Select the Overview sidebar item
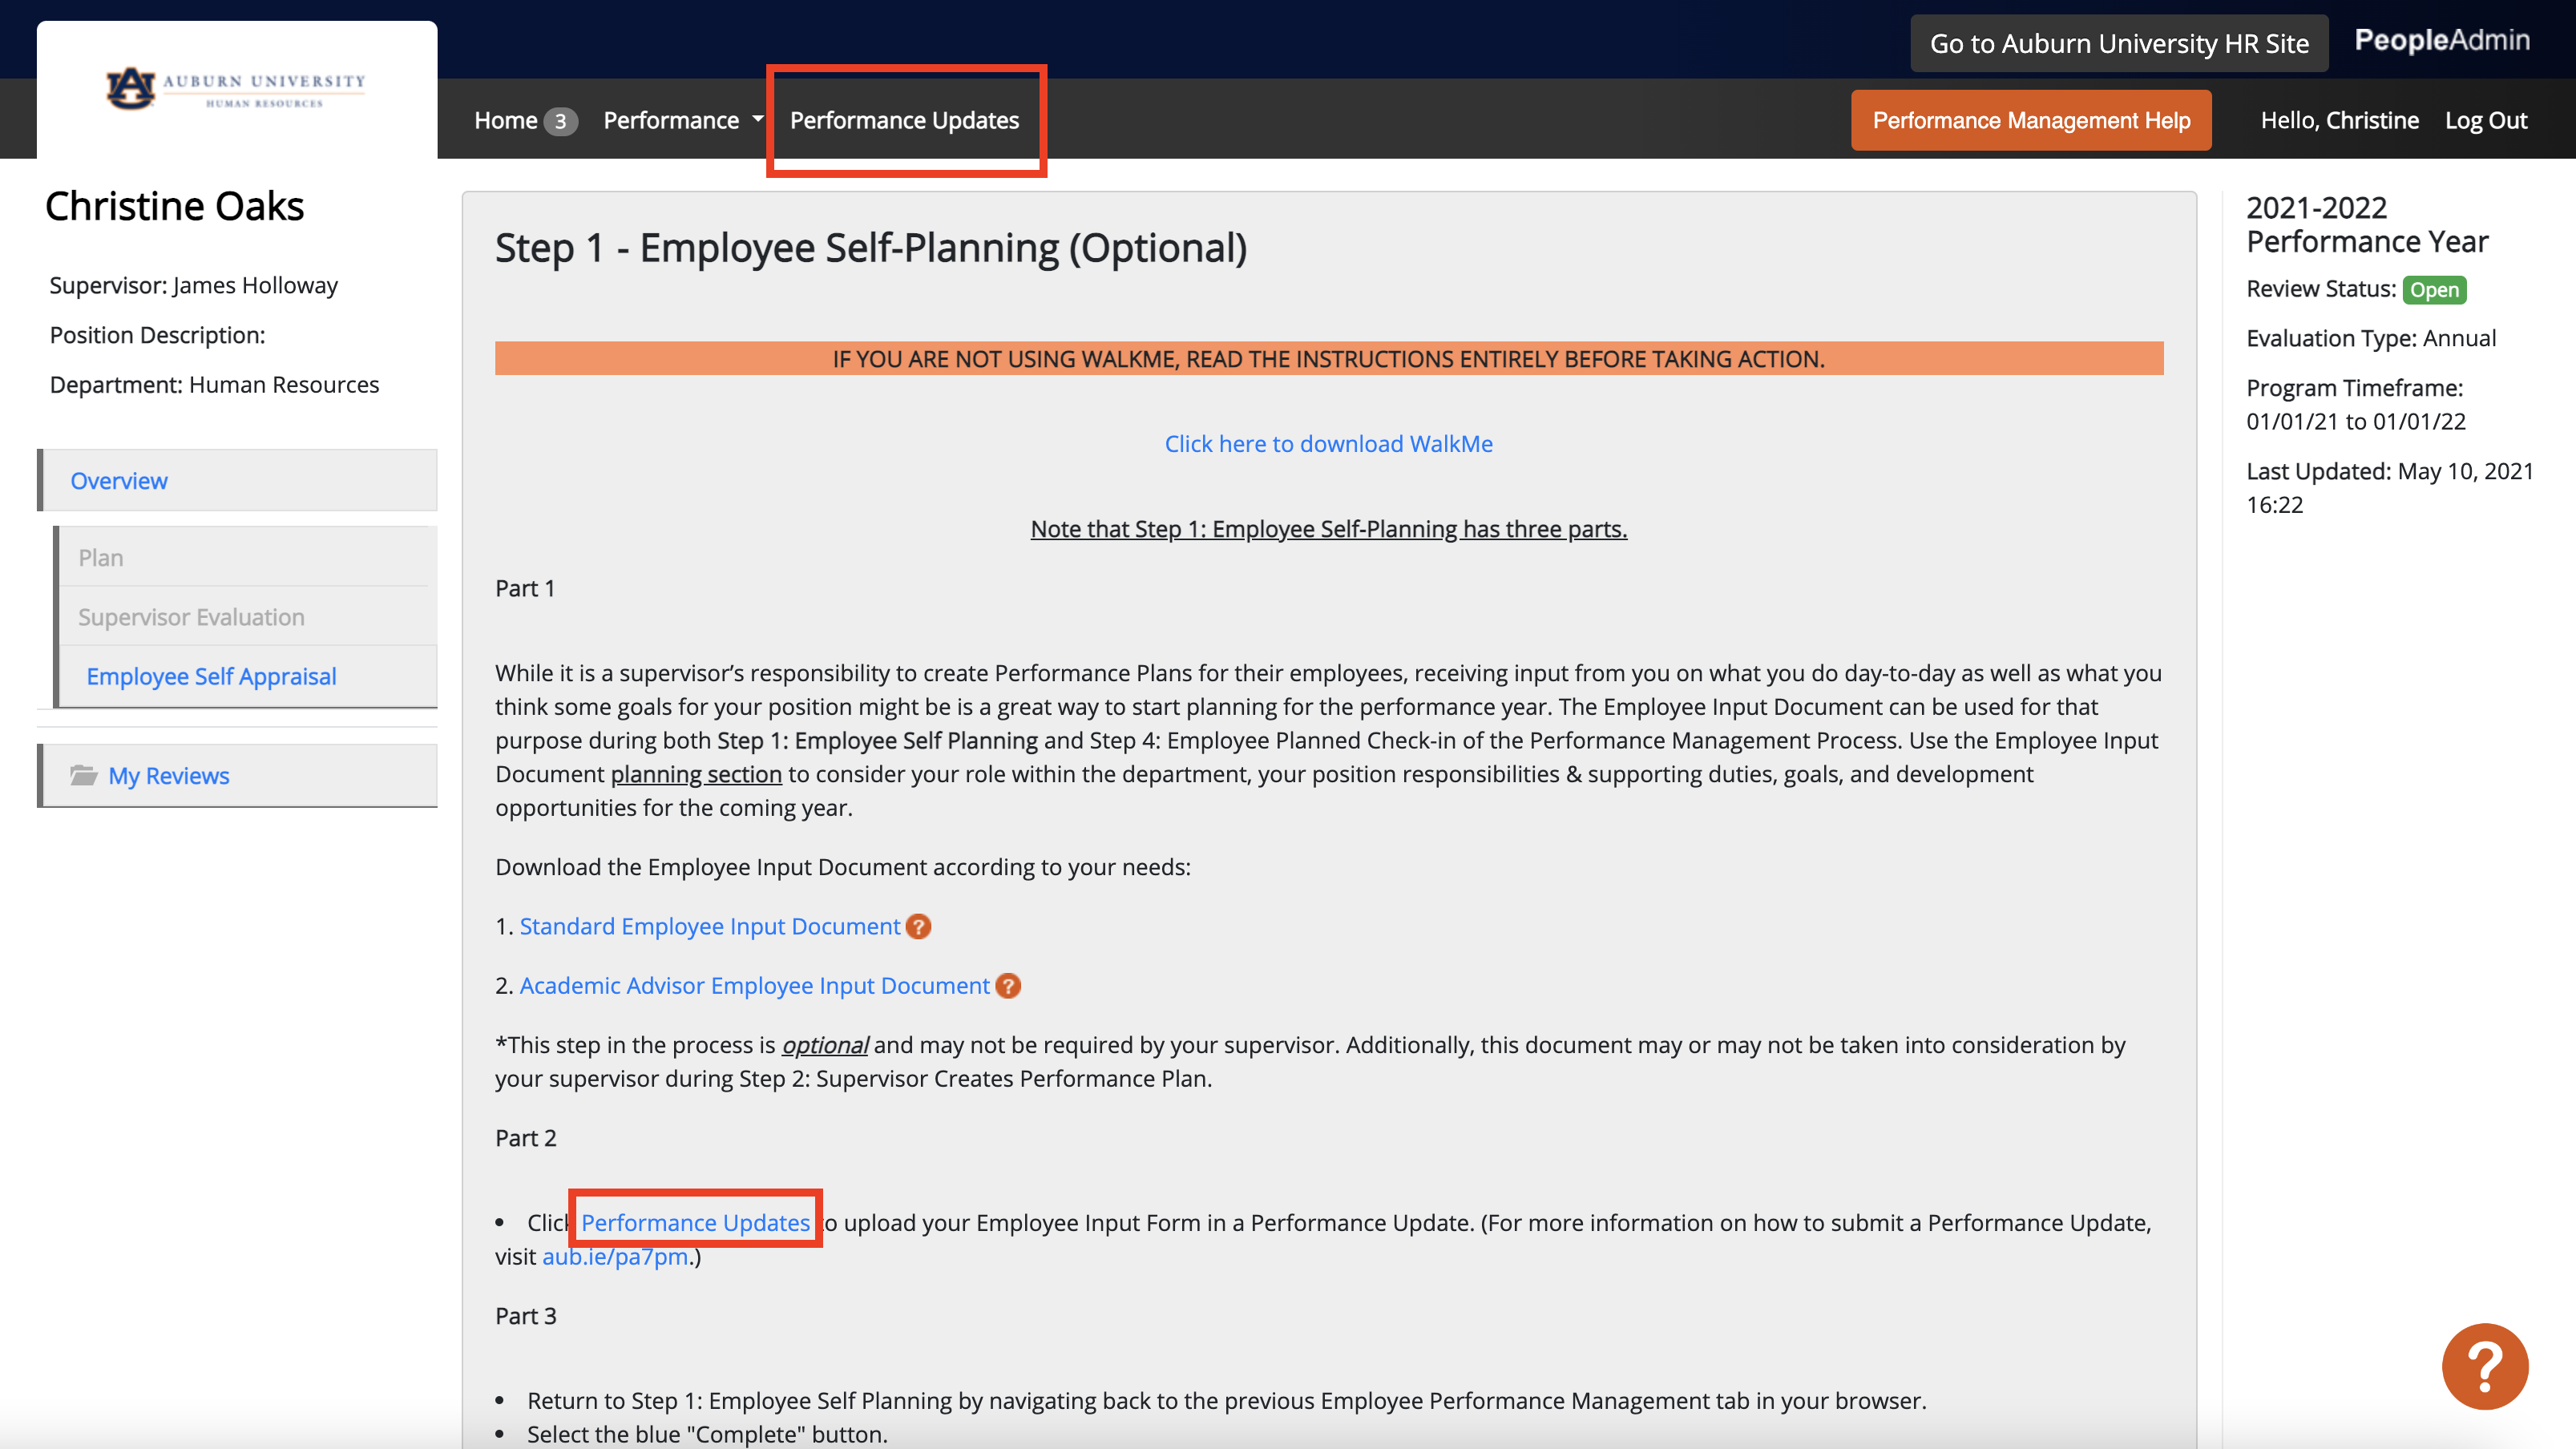Image resolution: width=2576 pixels, height=1449 pixels. click(238, 480)
